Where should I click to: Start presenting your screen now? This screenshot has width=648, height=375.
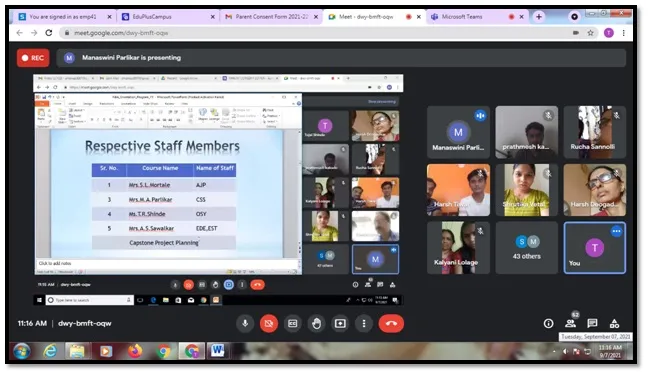point(340,324)
